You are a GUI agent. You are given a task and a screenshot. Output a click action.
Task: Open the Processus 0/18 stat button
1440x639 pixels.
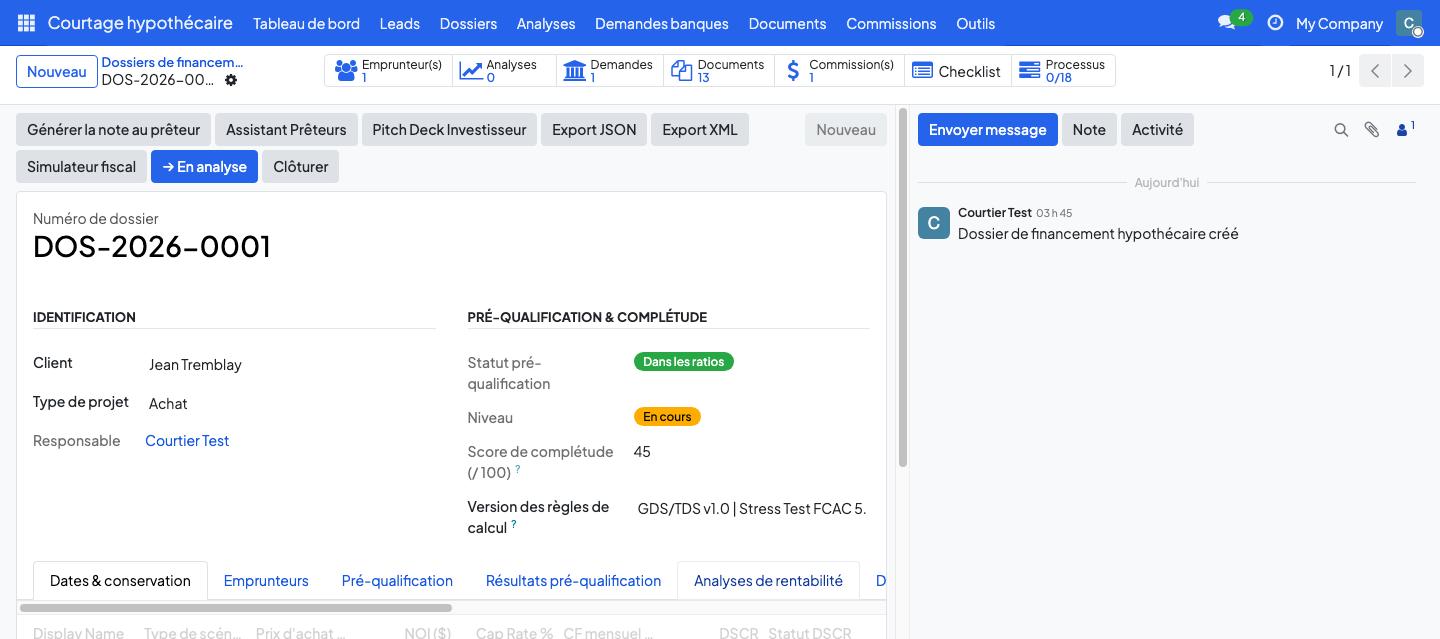pyautogui.click(x=1062, y=71)
